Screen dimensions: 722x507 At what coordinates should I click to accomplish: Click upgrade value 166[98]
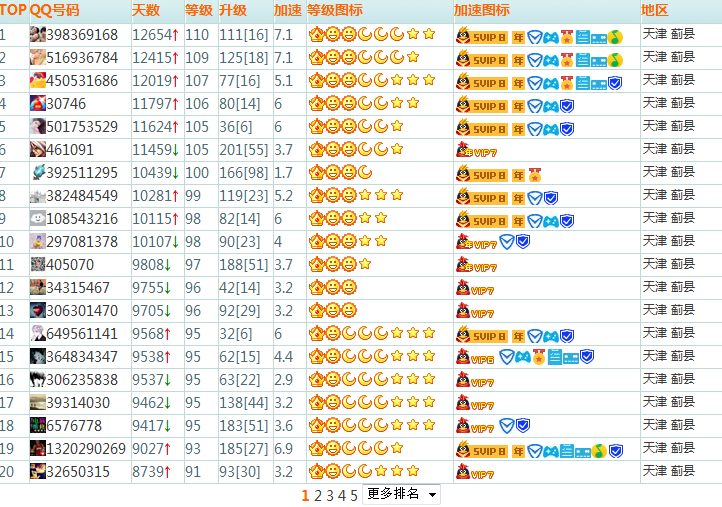click(x=244, y=173)
